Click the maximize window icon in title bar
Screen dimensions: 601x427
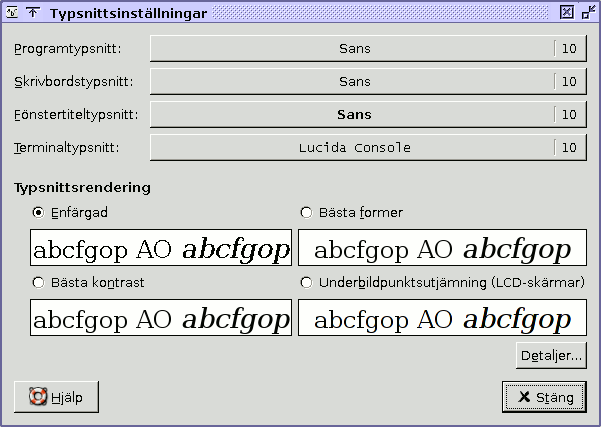pyautogui.click(x=589, y=13)
